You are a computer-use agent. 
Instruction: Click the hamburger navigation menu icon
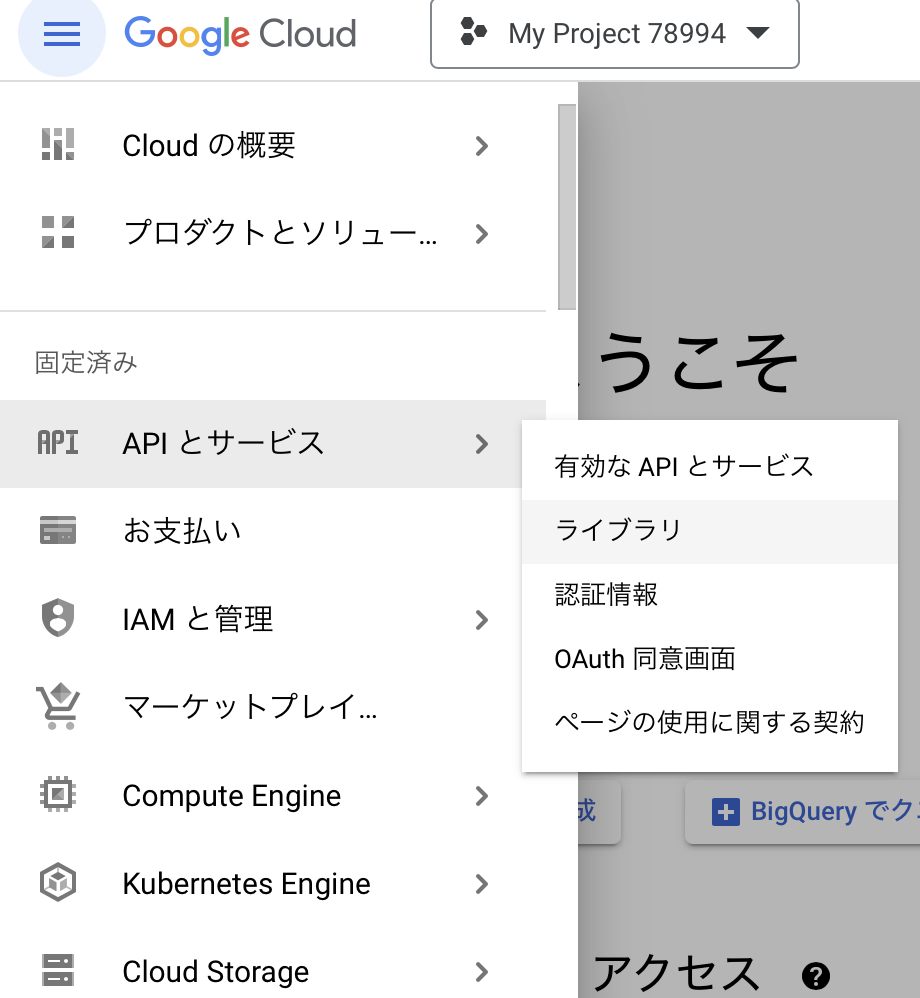coord(62,34)
